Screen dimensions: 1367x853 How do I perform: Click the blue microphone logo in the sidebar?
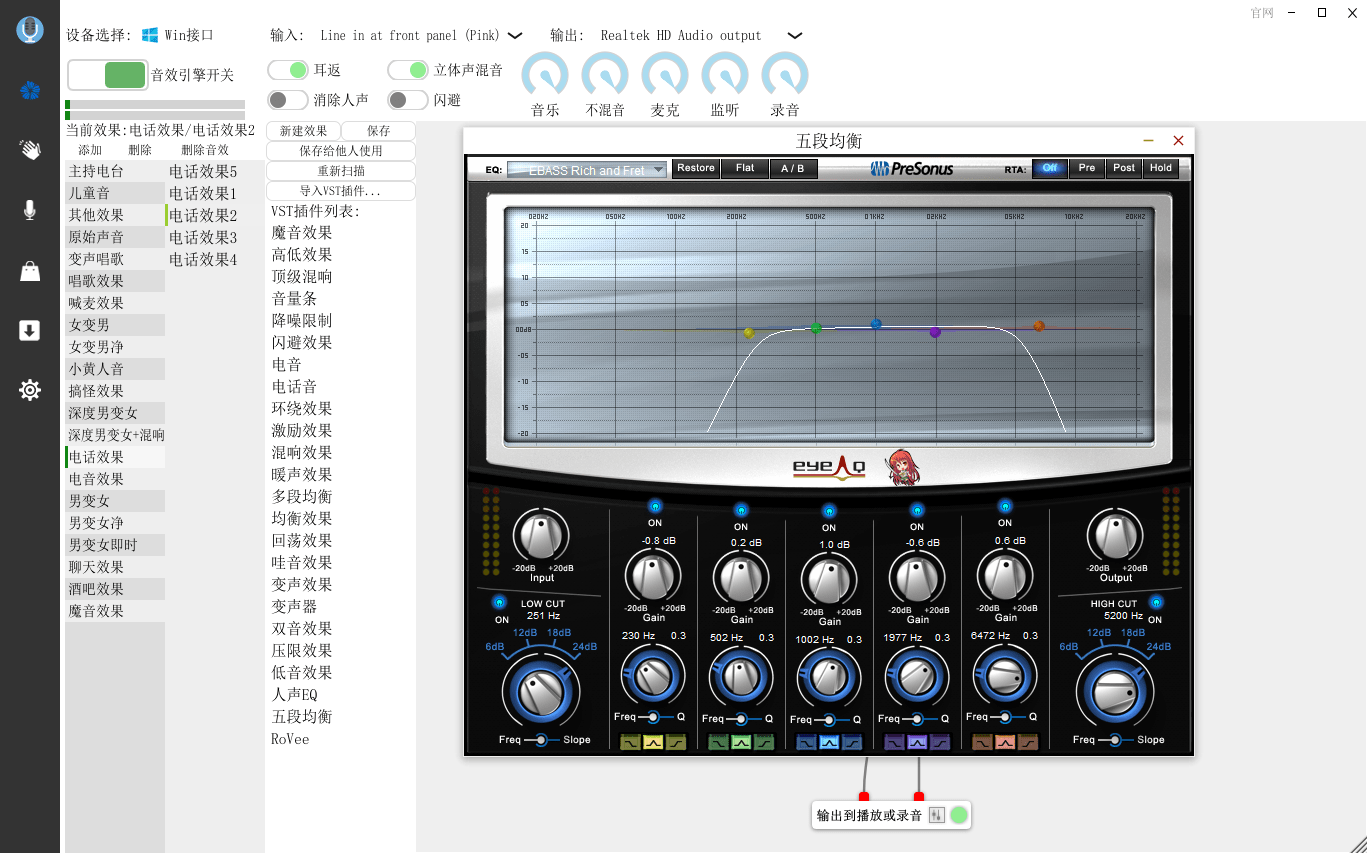(30, 30)
